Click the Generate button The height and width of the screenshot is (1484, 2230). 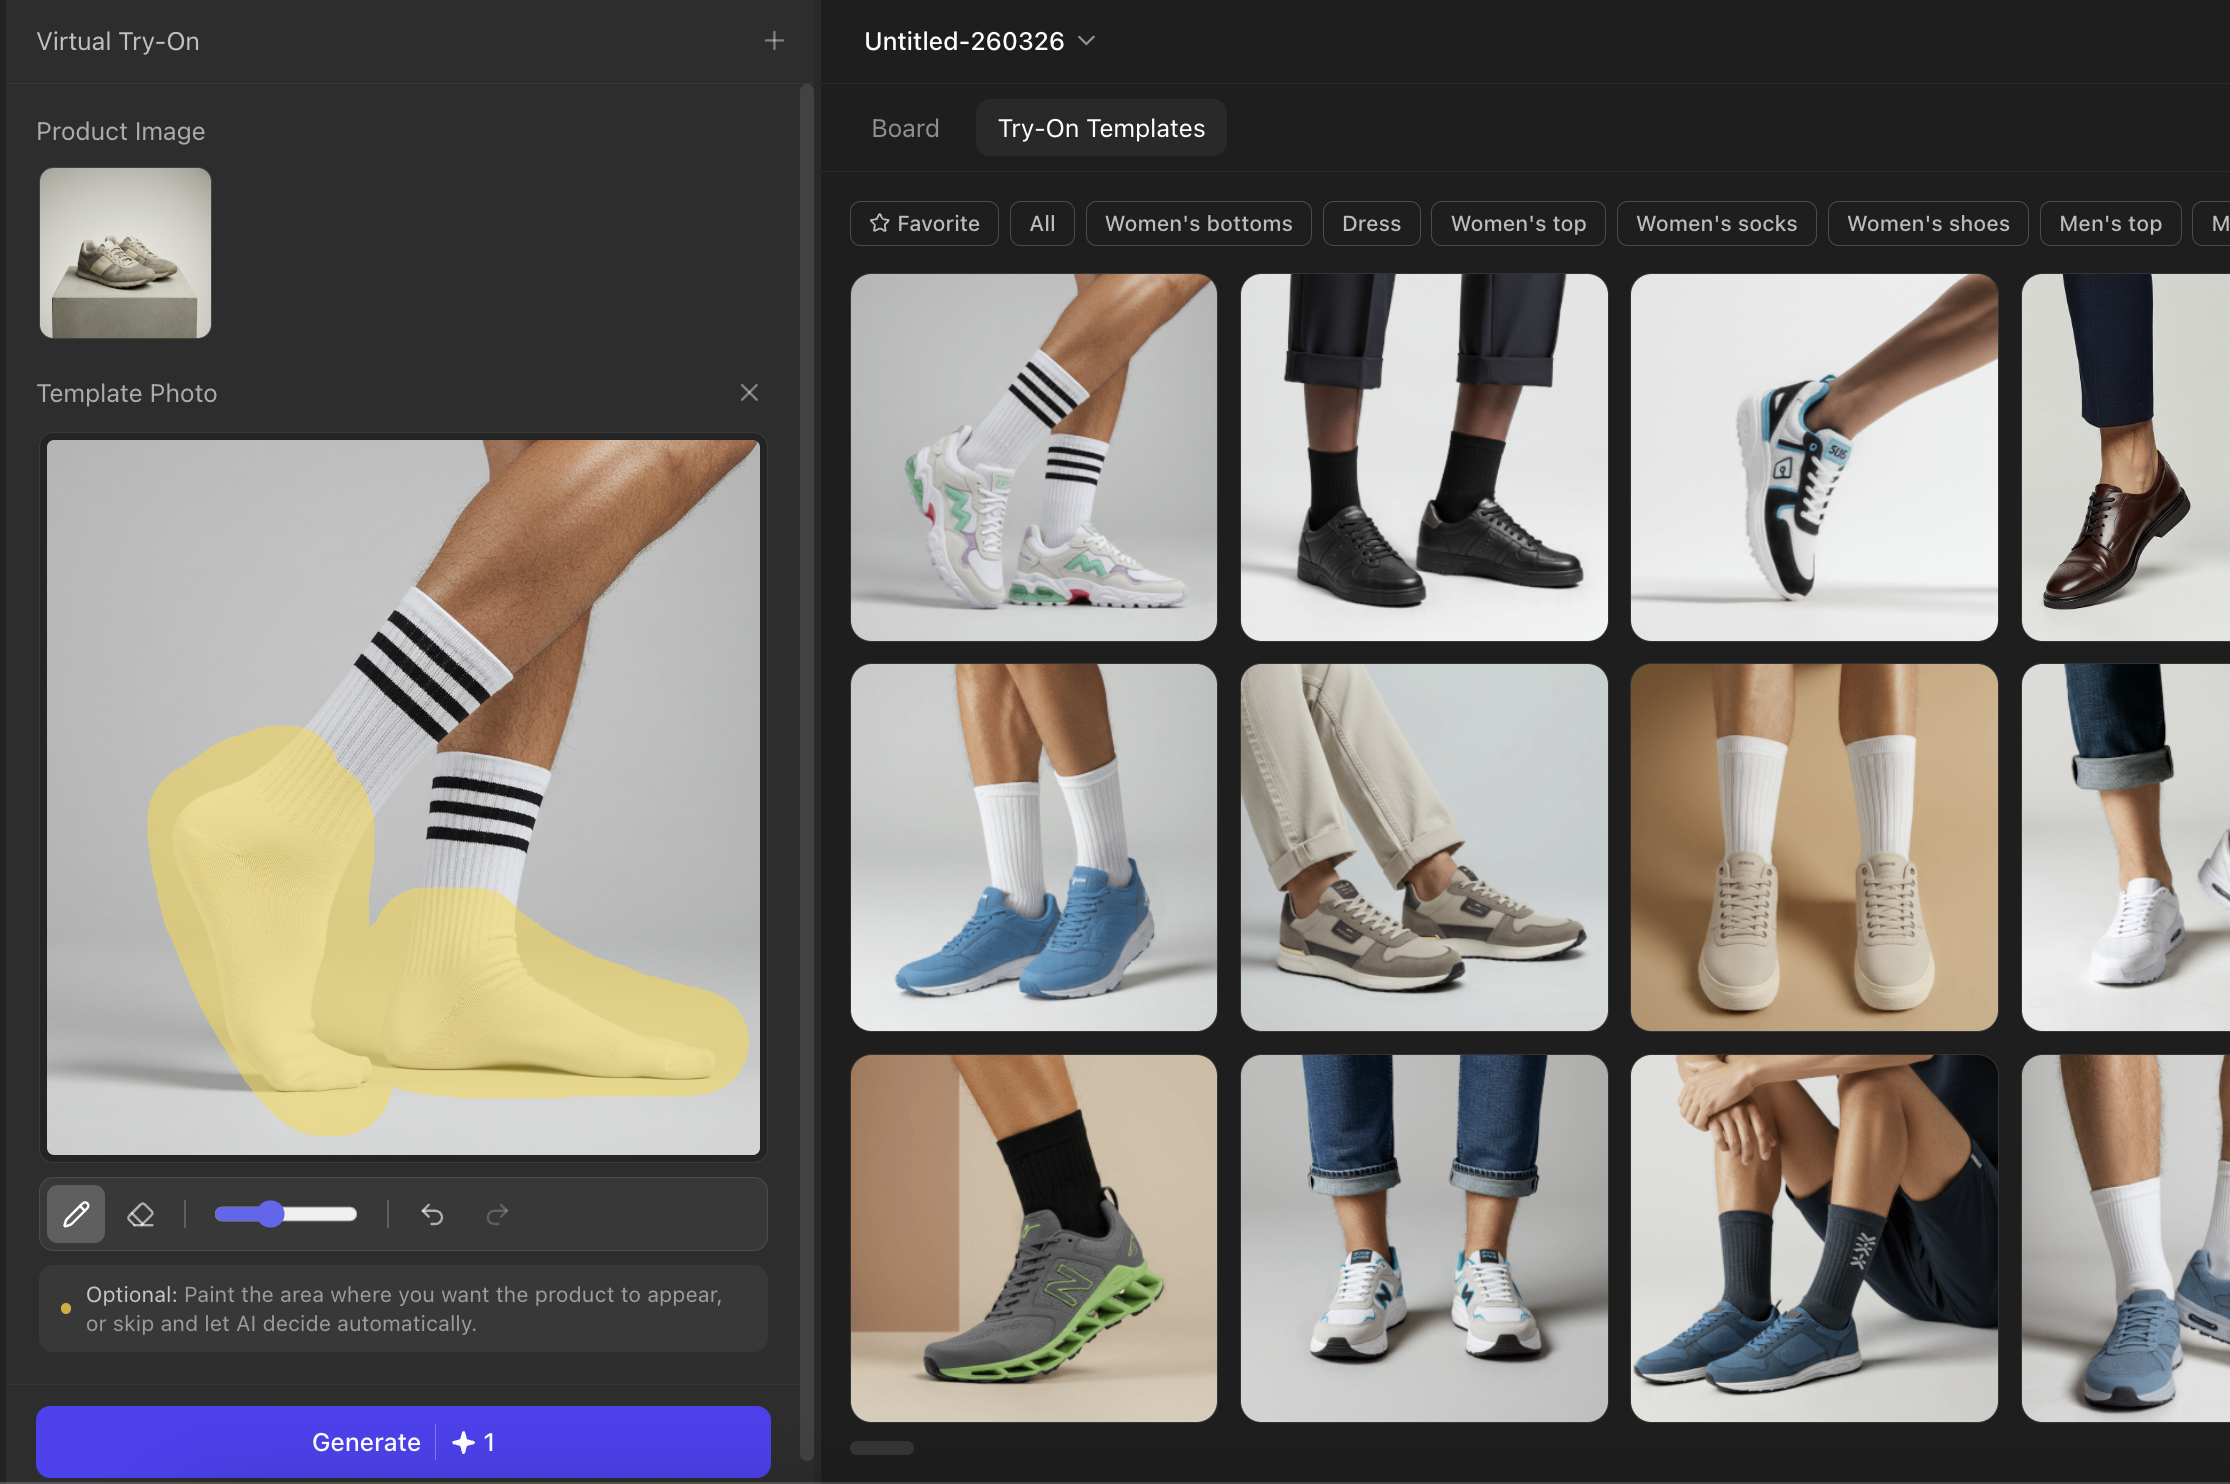[x=403, y=1441]
